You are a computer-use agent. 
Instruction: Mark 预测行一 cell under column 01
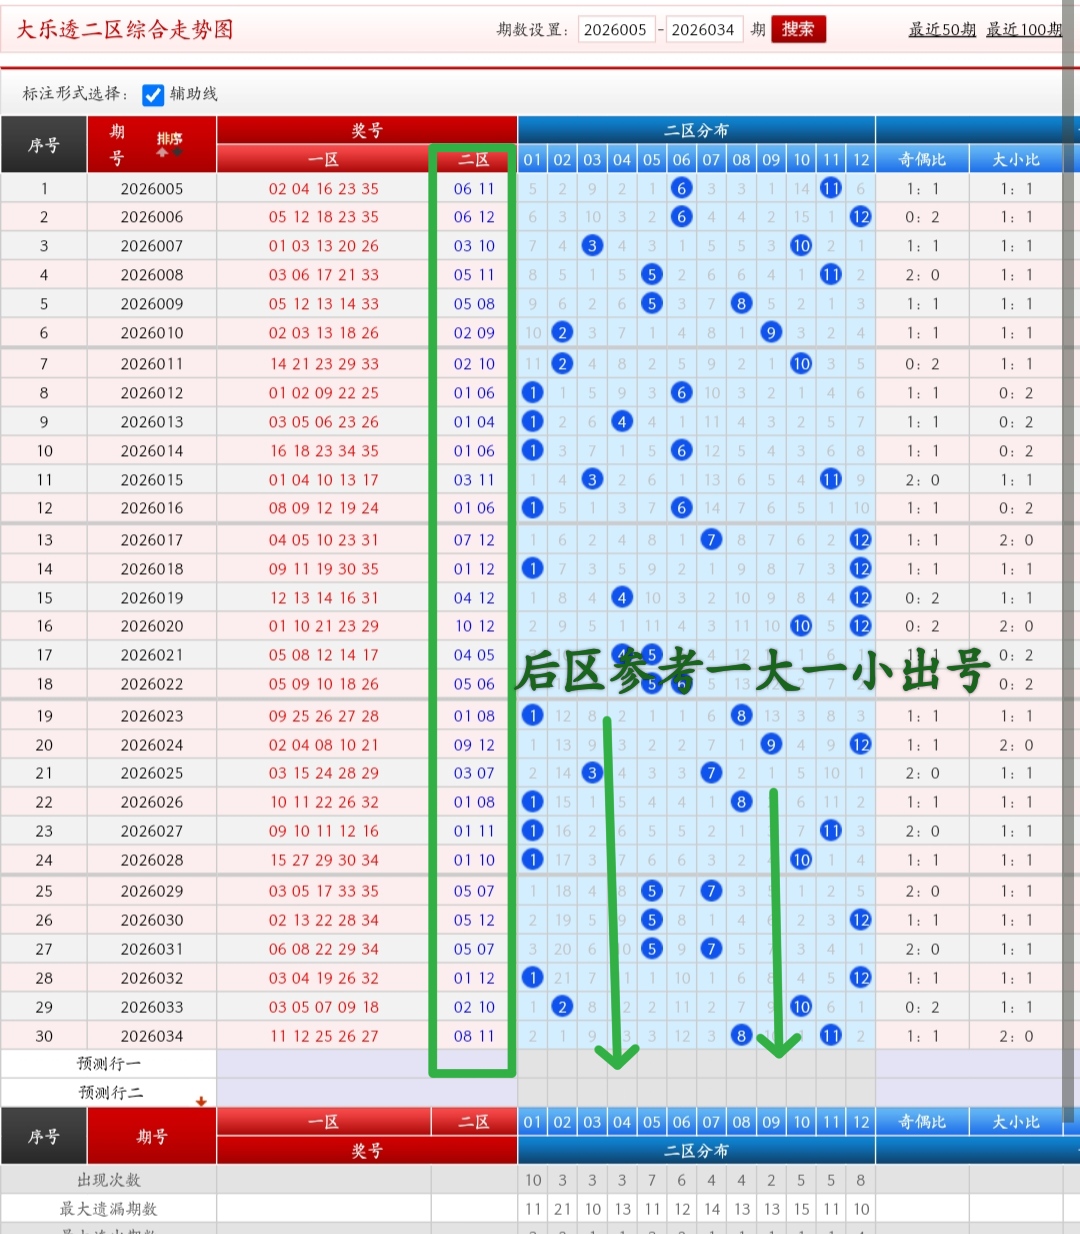[x=532, y=1064]
